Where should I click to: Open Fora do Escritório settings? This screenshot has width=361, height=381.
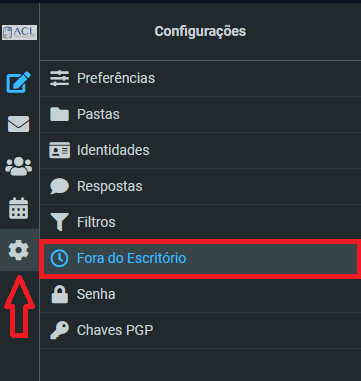click(x=200, y=258)
